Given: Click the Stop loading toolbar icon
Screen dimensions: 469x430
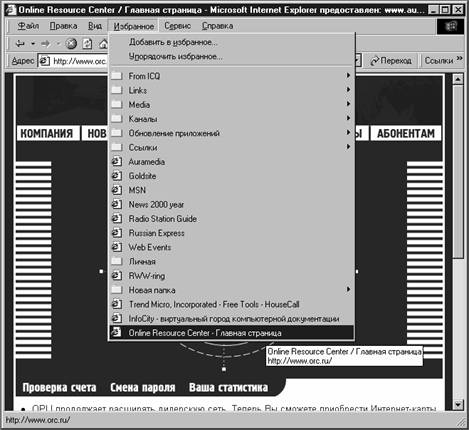Looking at the screenshot, I should click(x=71, y=44).
